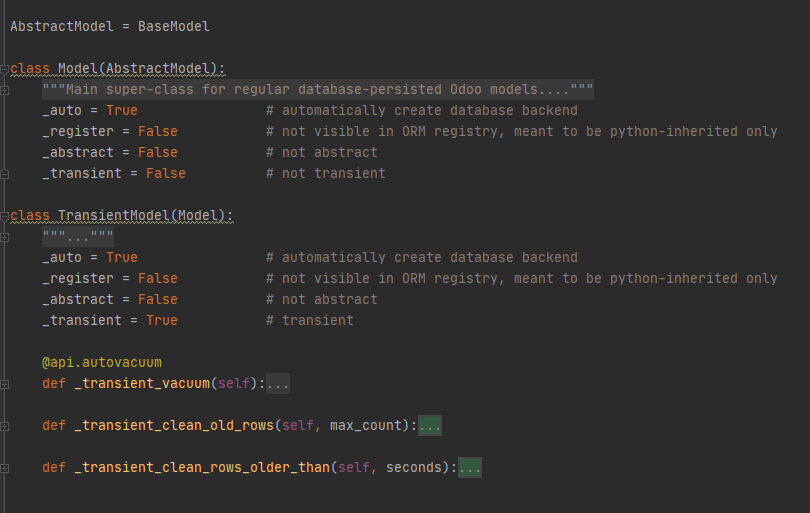Expand _transient_clean_old_rows using its gutter fold marker
Image resolution: width=810 pixels, height=513 pixels.
point(5,426)
